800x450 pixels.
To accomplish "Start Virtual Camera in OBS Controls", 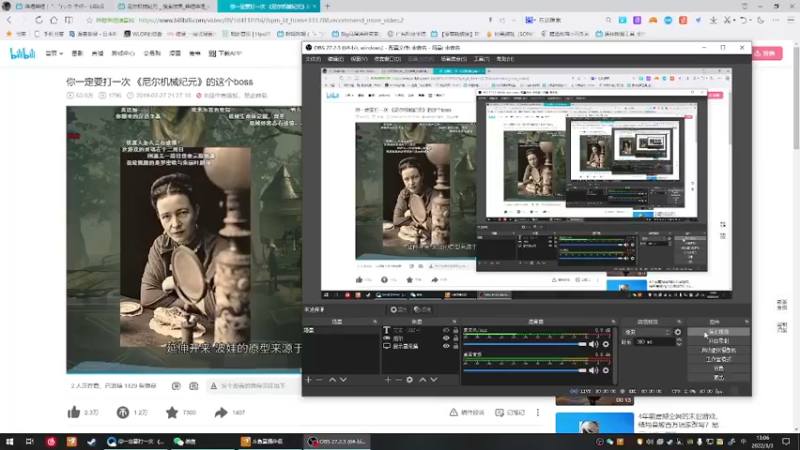I will pyautogui.click(x=718, y=350).
